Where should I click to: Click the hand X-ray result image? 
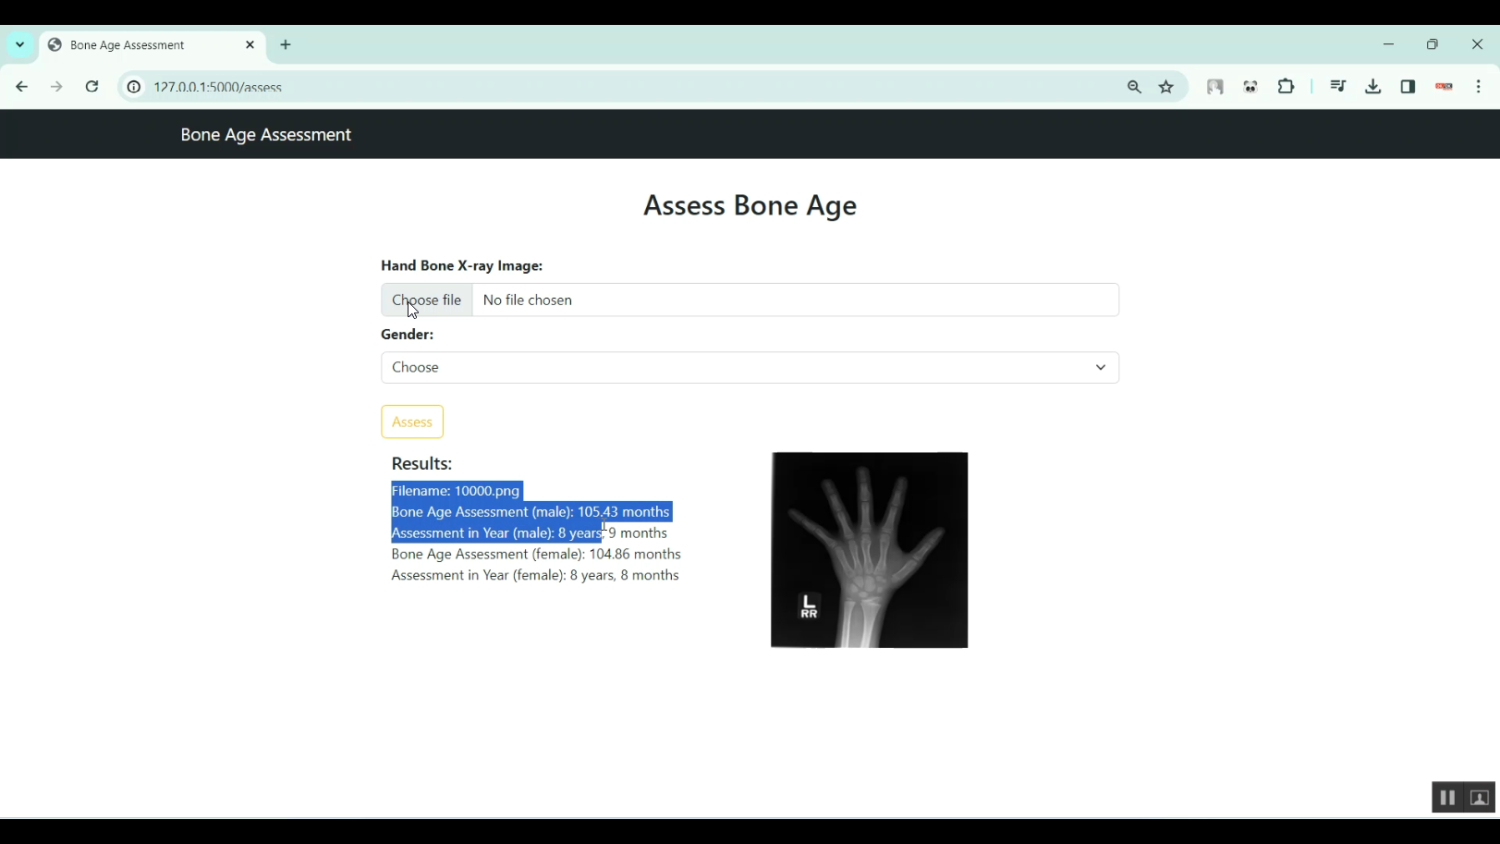pos(869,550)
